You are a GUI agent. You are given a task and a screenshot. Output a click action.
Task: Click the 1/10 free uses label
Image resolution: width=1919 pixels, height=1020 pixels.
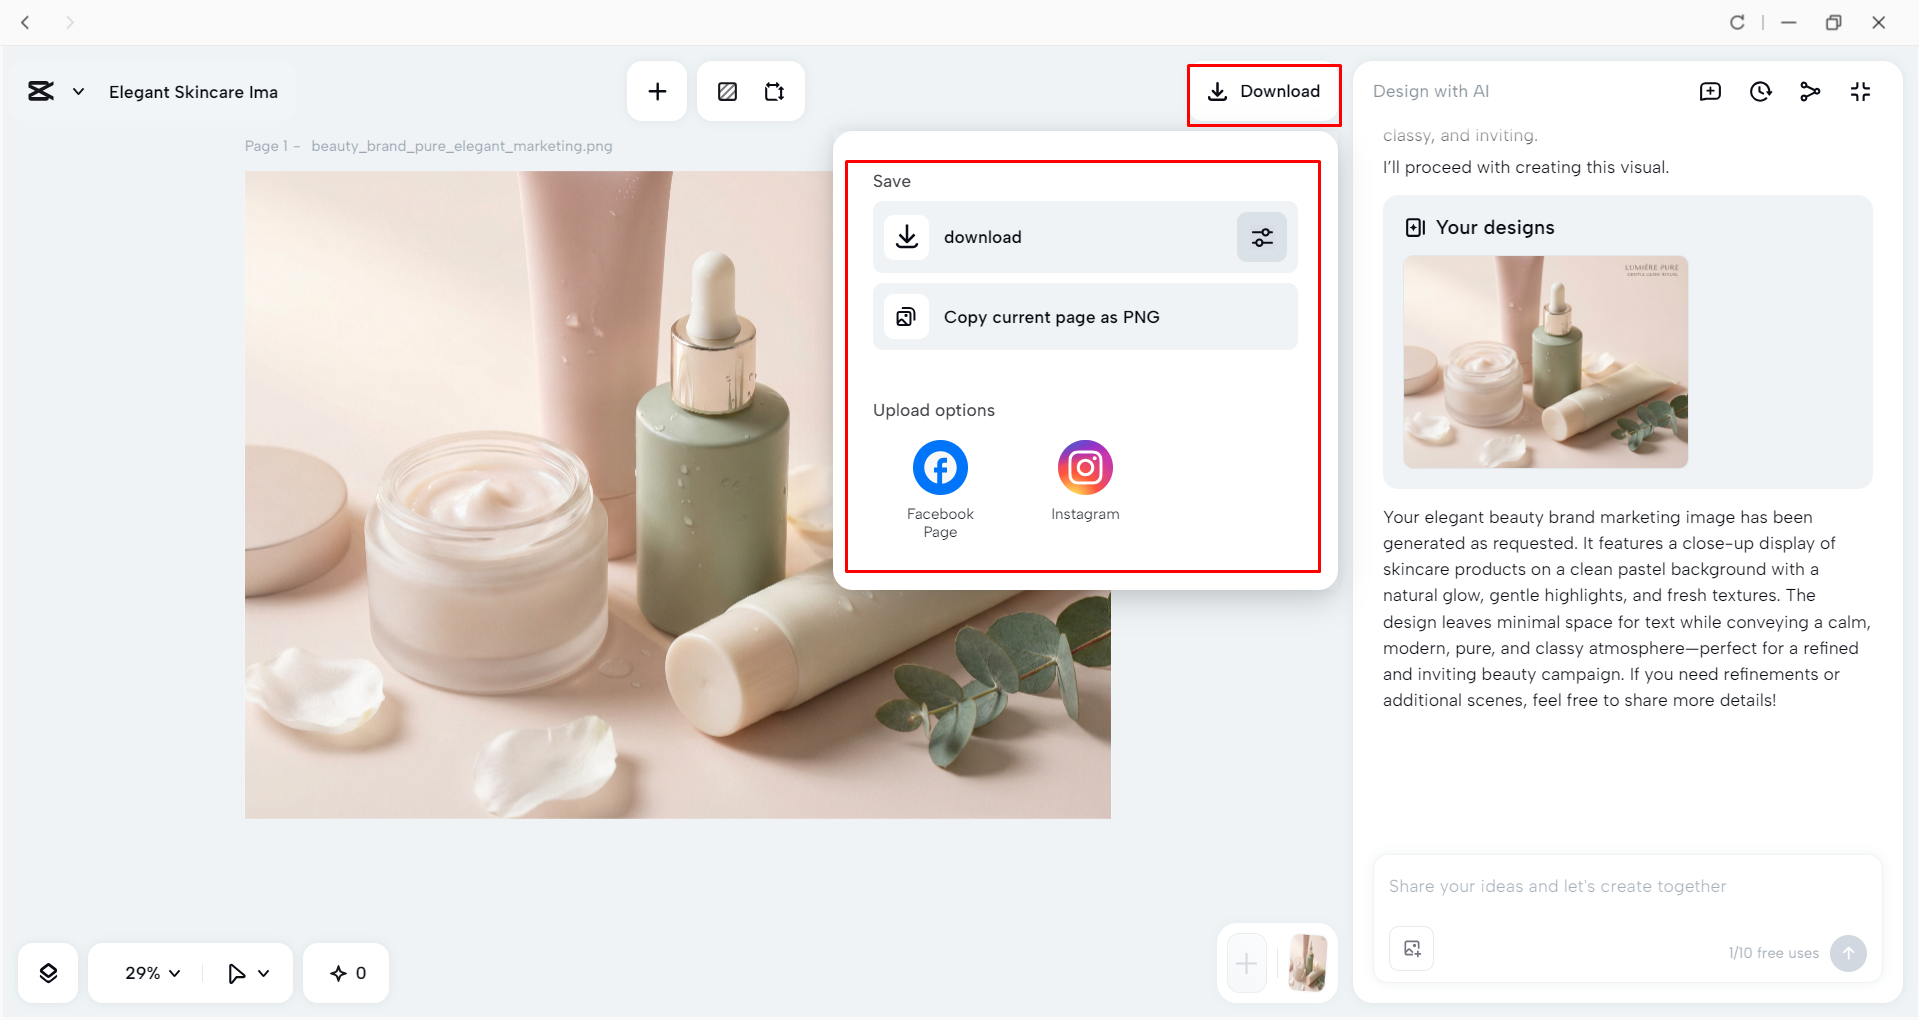1773,953
